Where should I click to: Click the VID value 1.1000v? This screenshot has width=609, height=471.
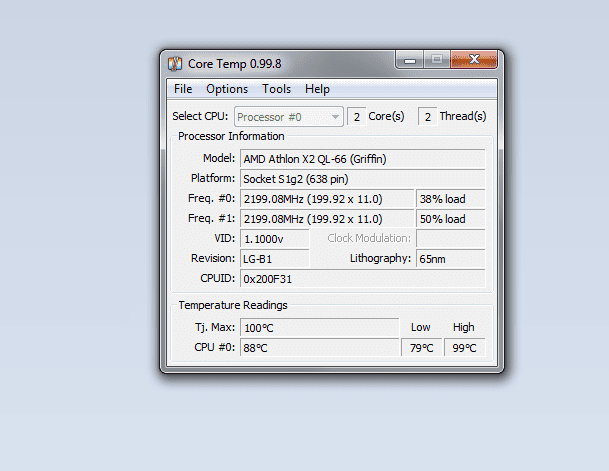275,239
